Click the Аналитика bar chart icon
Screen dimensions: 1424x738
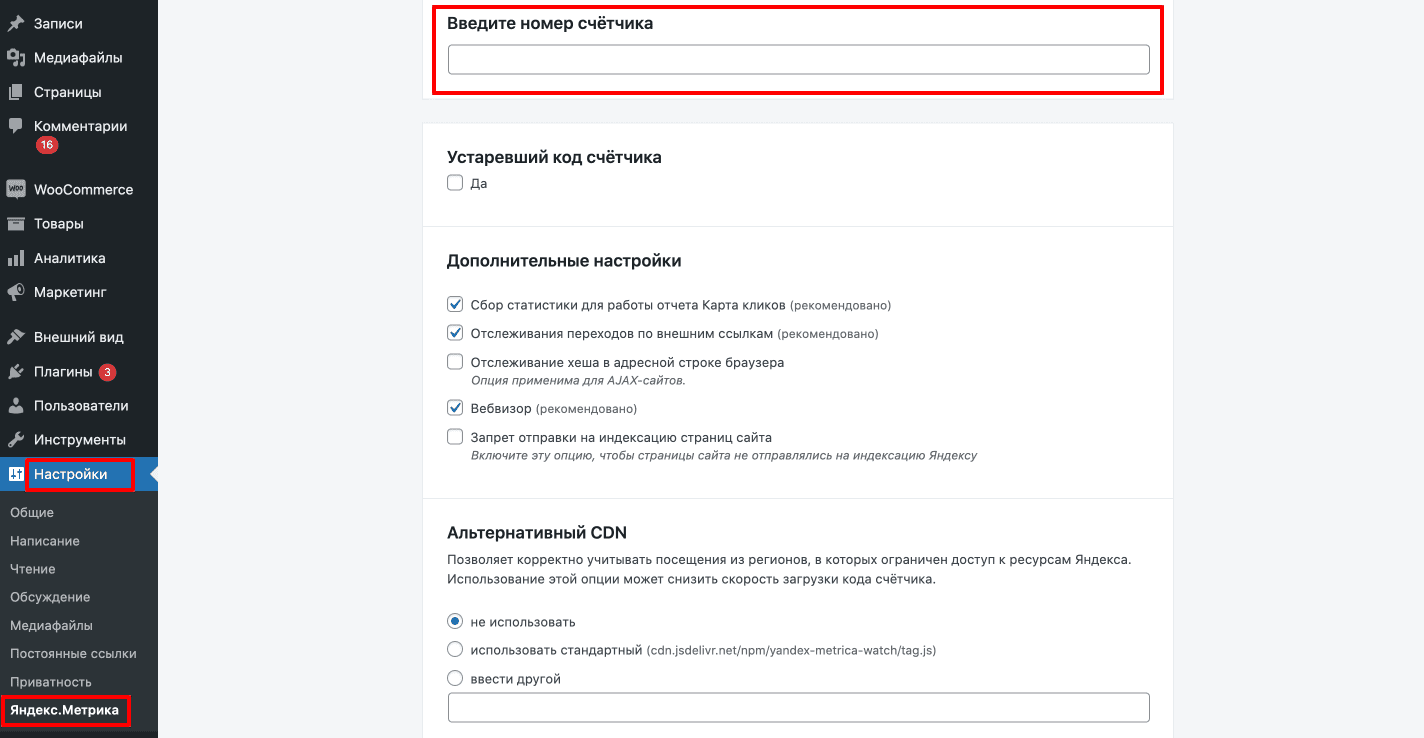coord(16,258)
